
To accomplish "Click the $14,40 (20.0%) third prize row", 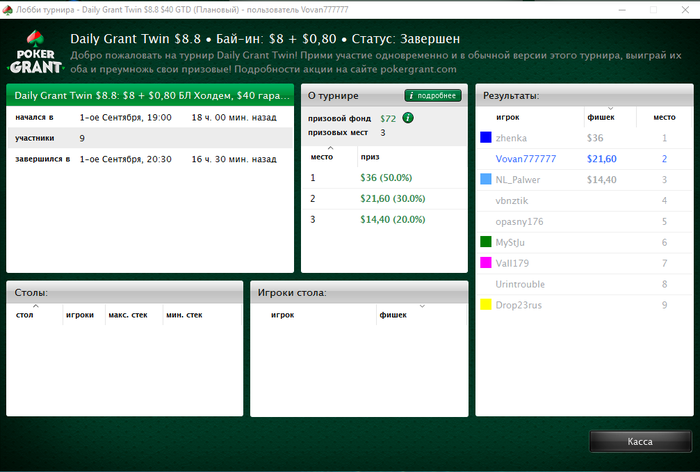I will (x=384, y=219).
